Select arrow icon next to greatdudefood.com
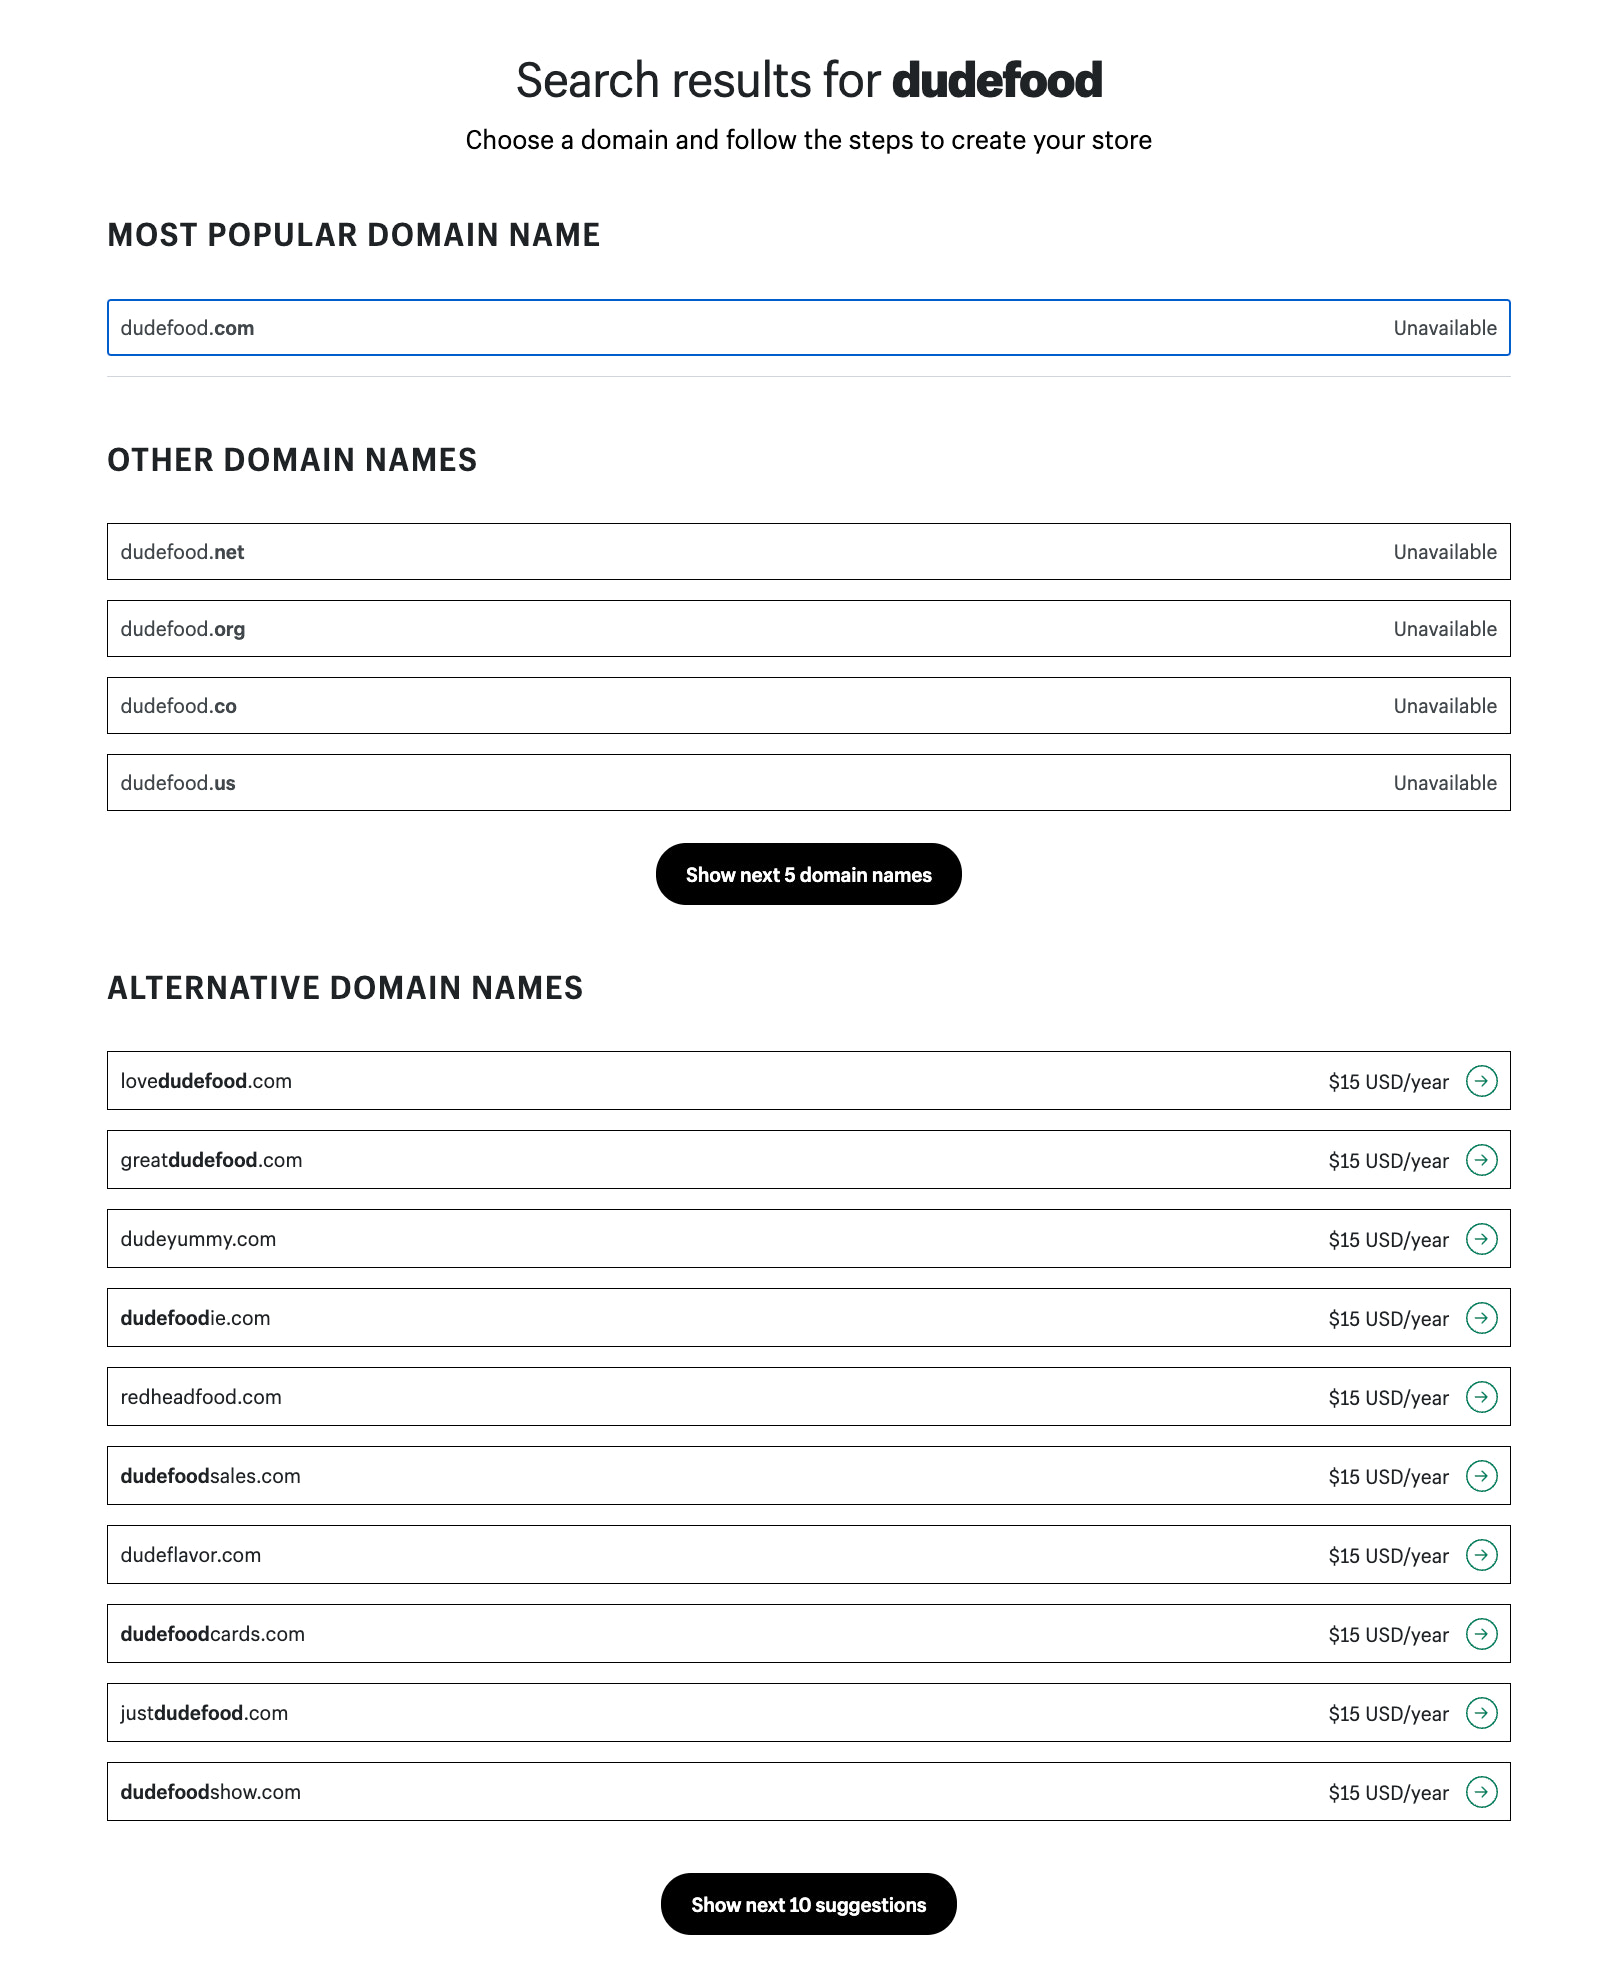Image resolution: width=1604 pixels, height=1986 pixels. coord(1481,1160)
